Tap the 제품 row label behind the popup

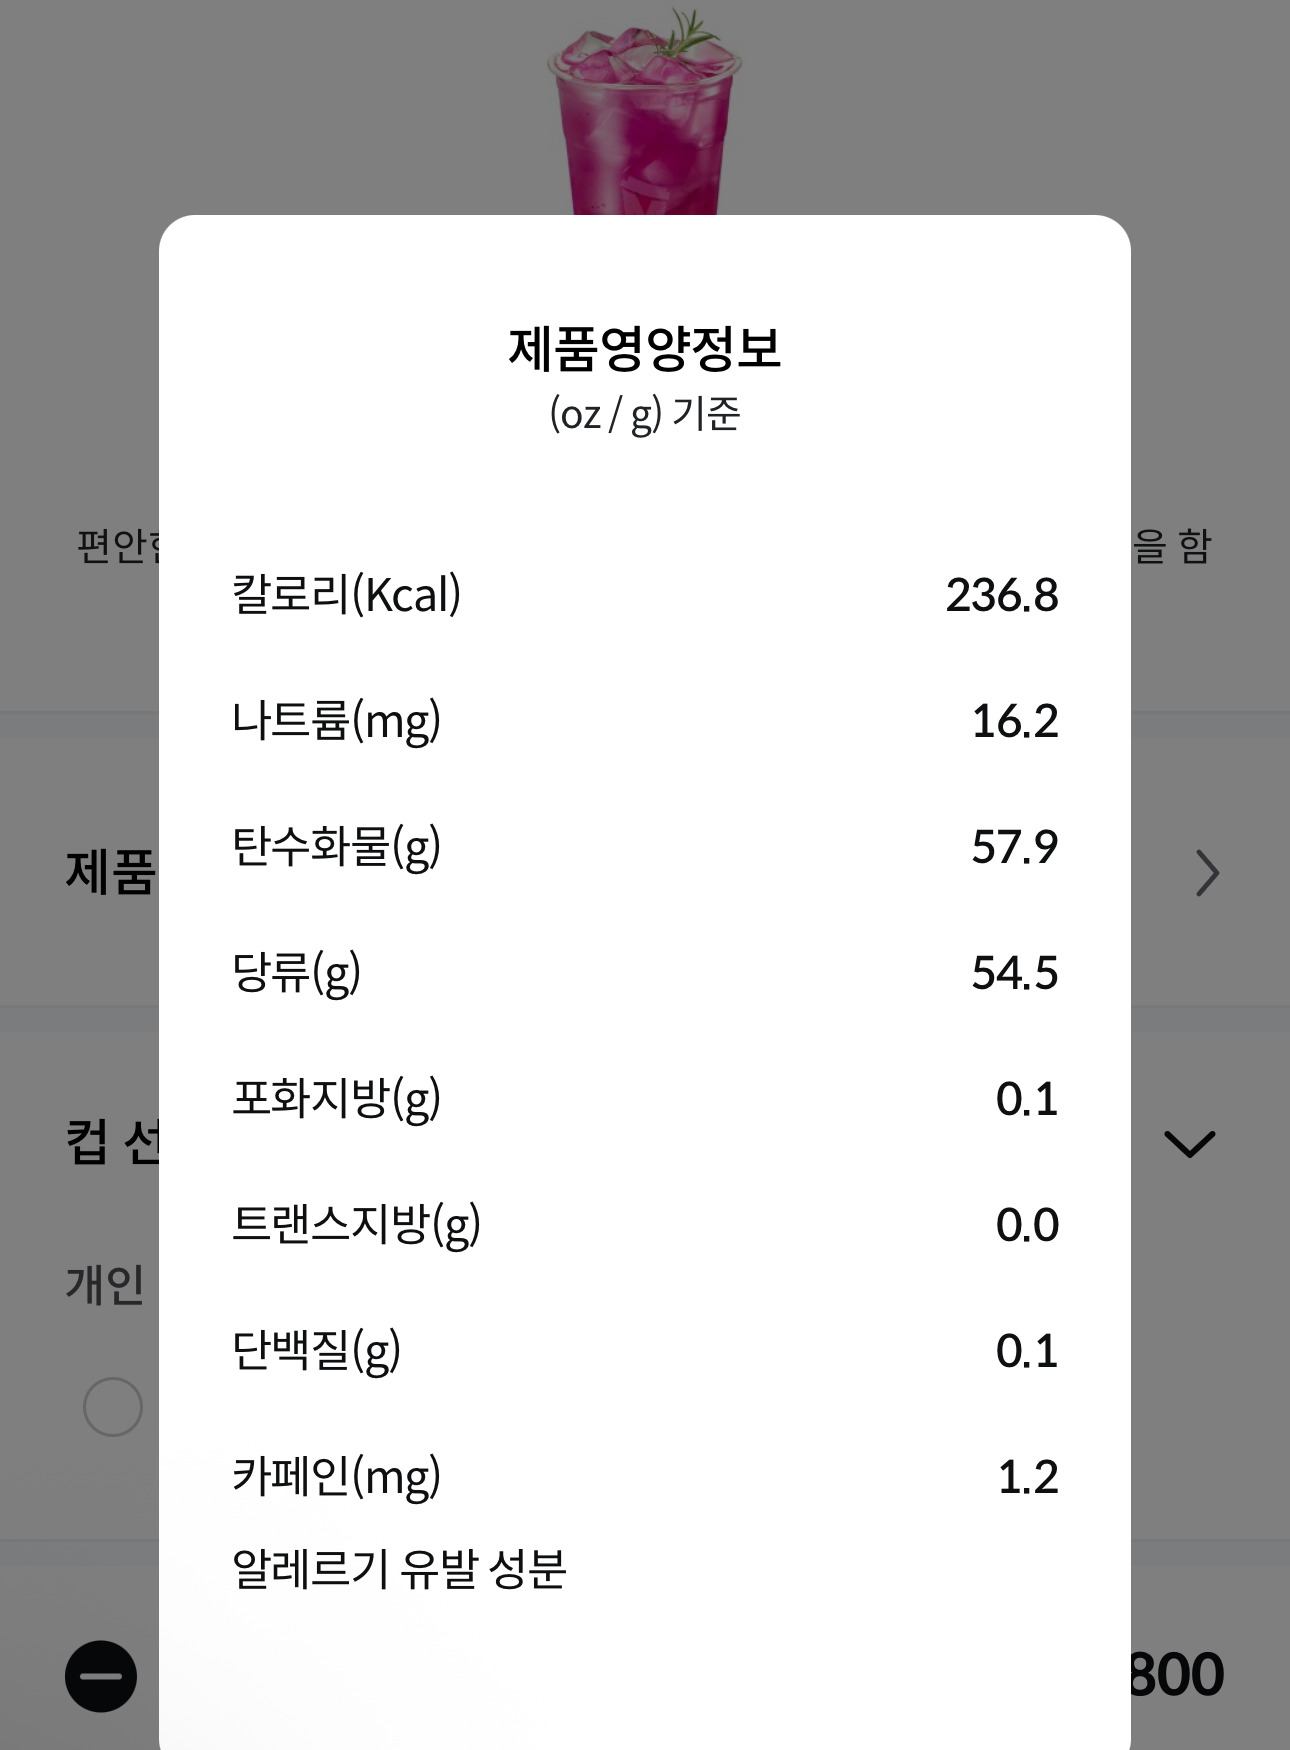pos(110,871)
